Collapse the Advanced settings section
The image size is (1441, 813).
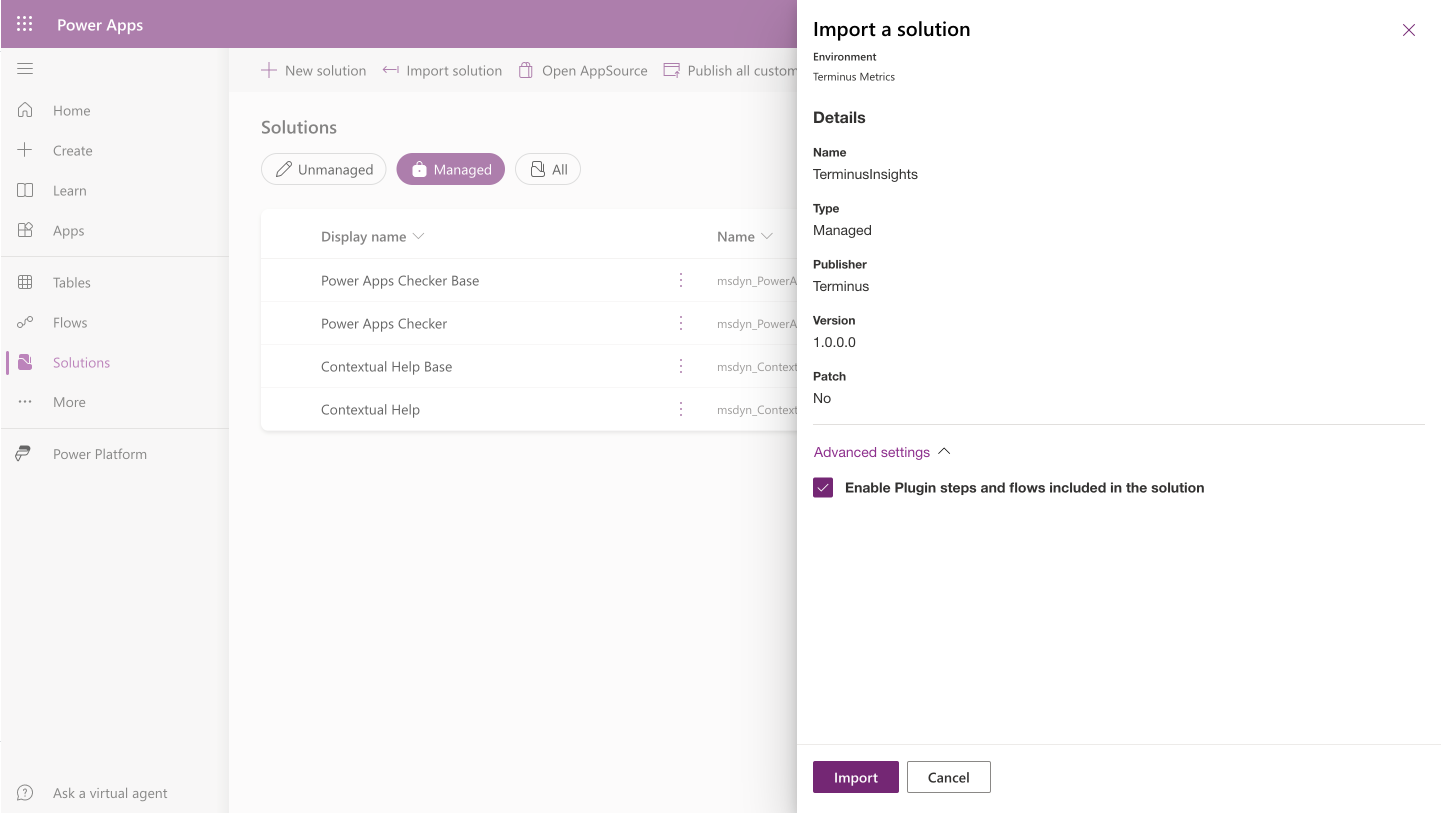click(x=882, y=452)
